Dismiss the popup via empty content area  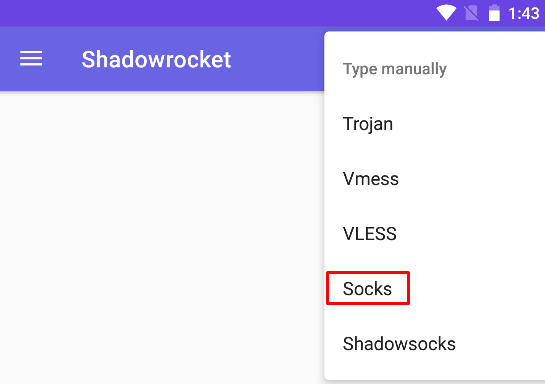(162, 237)
